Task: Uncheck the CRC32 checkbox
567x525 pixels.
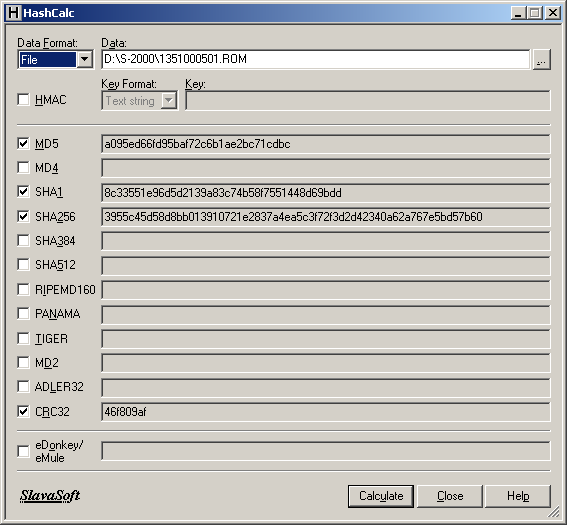Action: click(24, 411)
